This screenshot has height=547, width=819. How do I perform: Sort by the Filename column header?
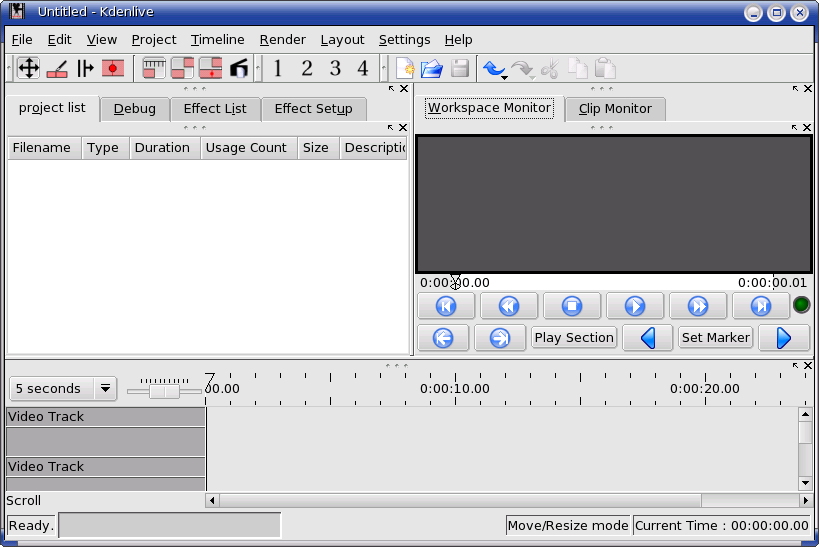coord(44,148)
